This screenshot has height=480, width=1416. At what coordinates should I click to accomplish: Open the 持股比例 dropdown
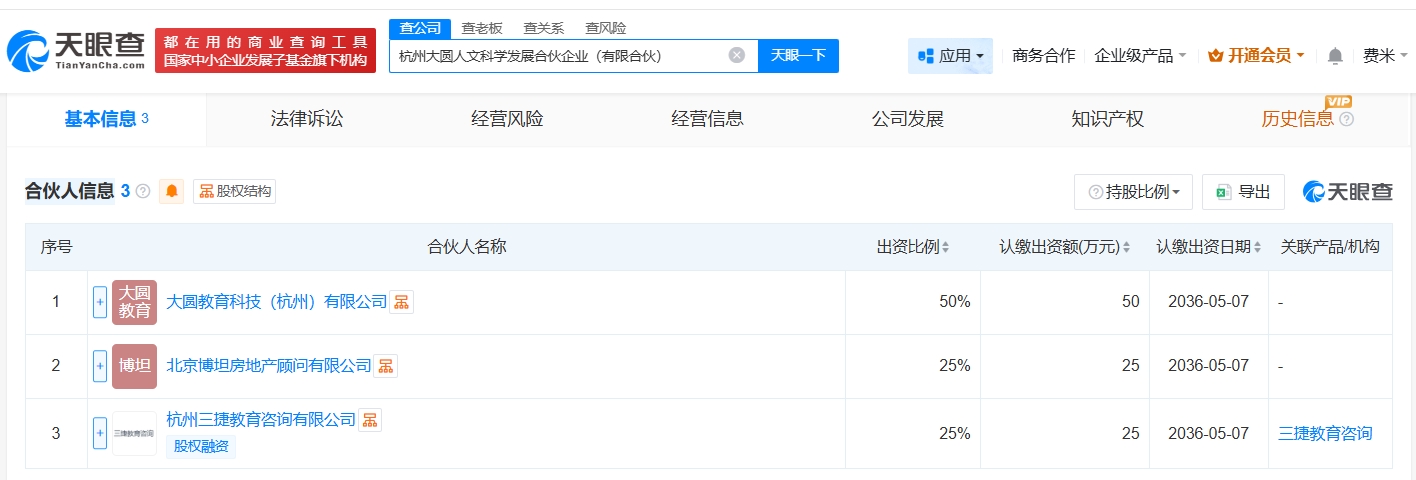1133,192
